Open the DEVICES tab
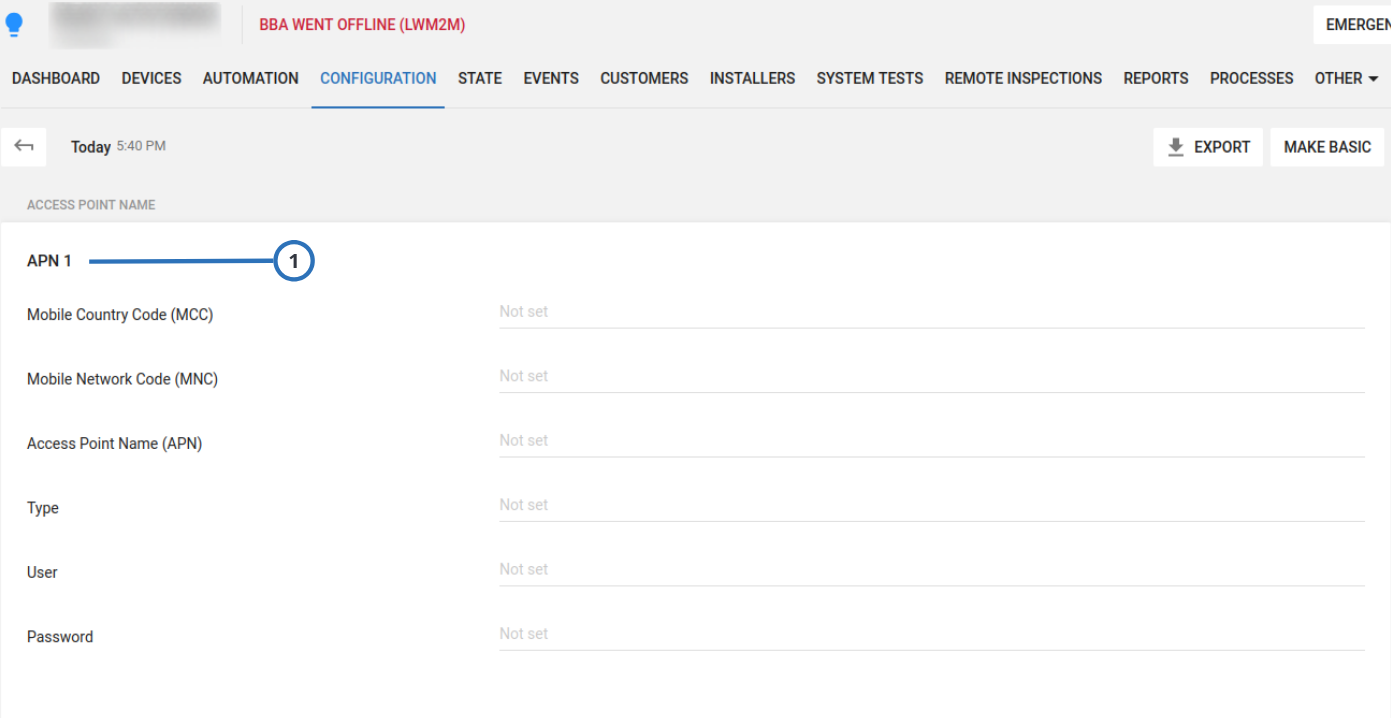 tap(151, 78)
